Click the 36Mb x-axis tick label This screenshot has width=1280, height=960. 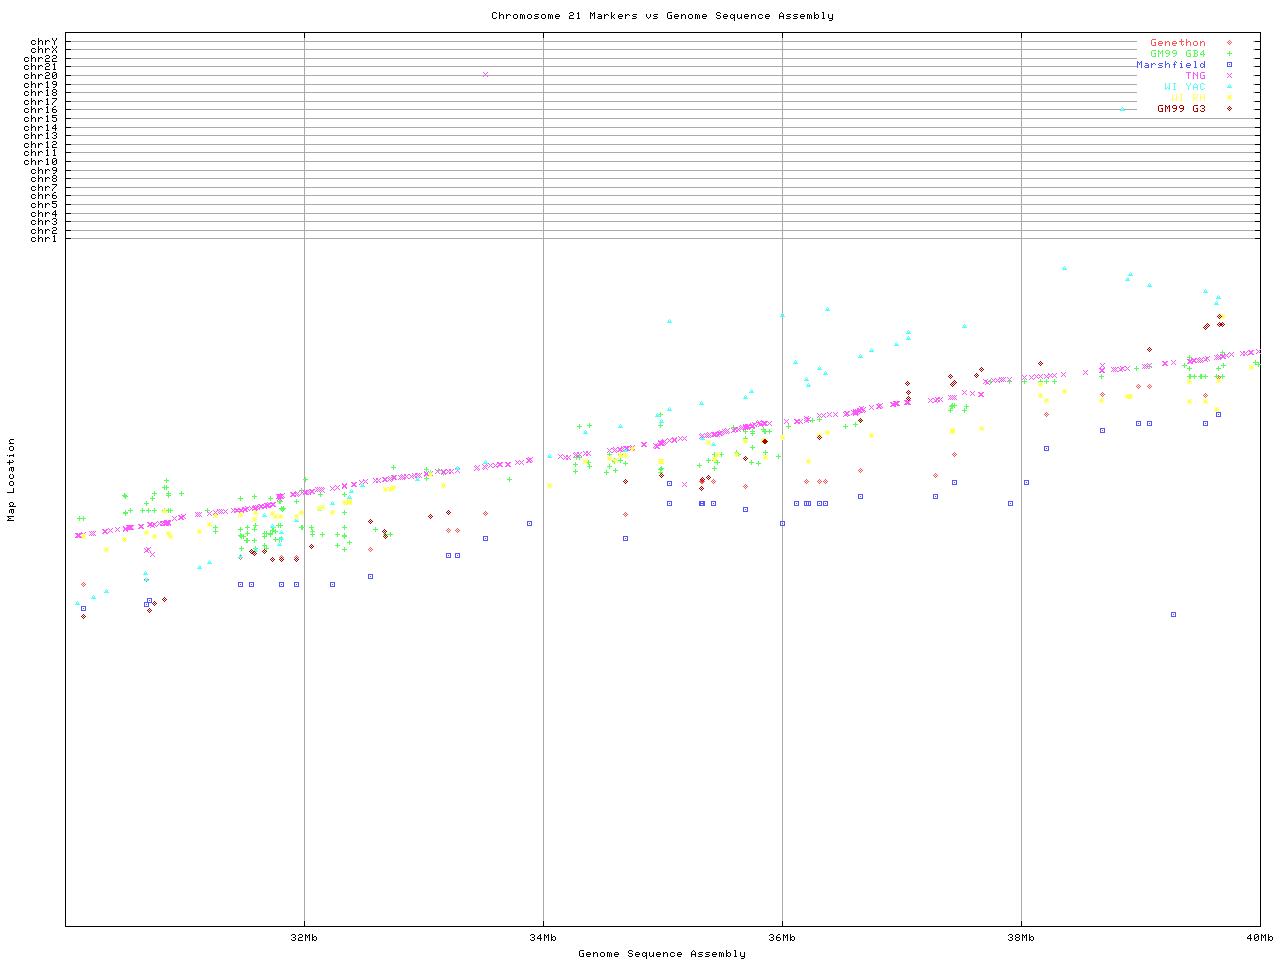point(782,938)
